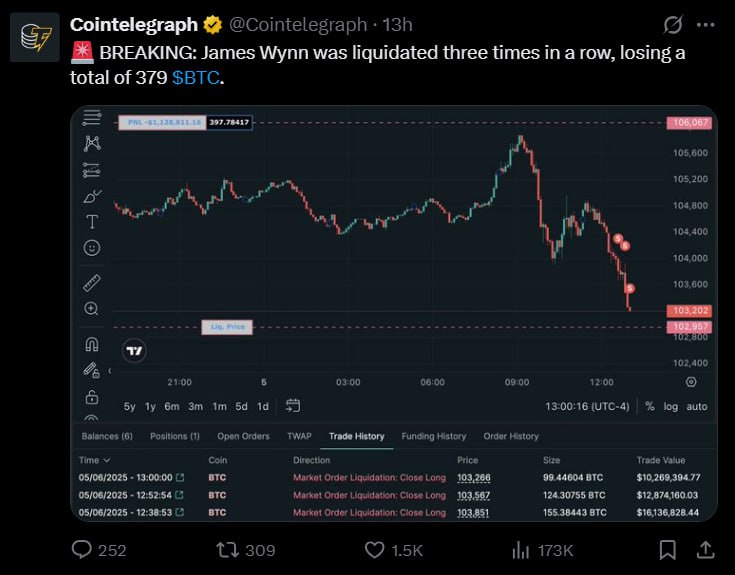Collapse the drawing toolbar arrow
Image resolution: width=735 pixels, height=575 pixels.
point(110,371)
